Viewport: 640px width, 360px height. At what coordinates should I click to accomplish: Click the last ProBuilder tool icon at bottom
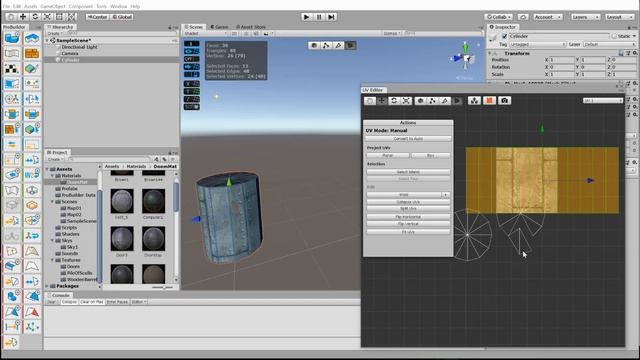click(x=12, y=342)
